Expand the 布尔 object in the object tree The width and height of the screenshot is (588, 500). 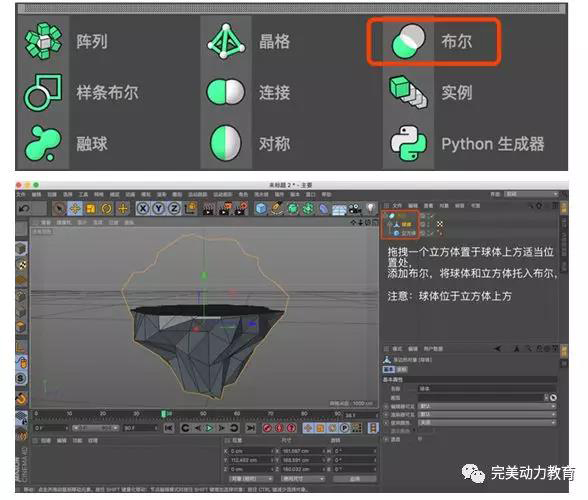click(386, 216)
